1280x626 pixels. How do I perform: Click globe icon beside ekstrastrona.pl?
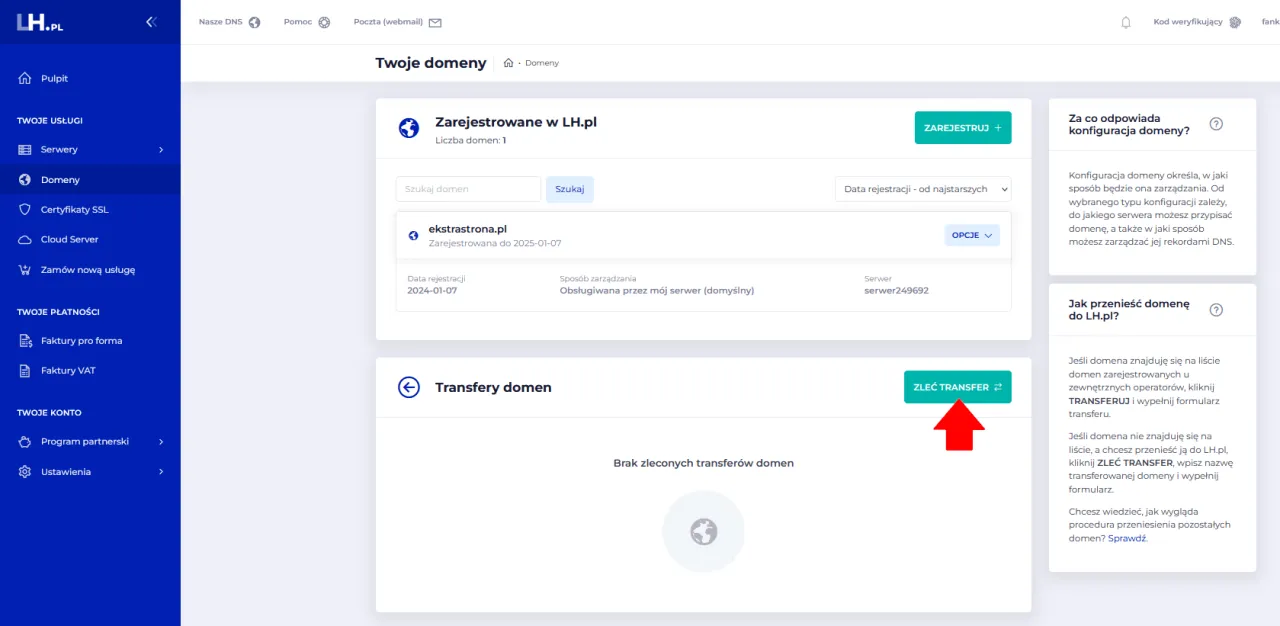413,236
